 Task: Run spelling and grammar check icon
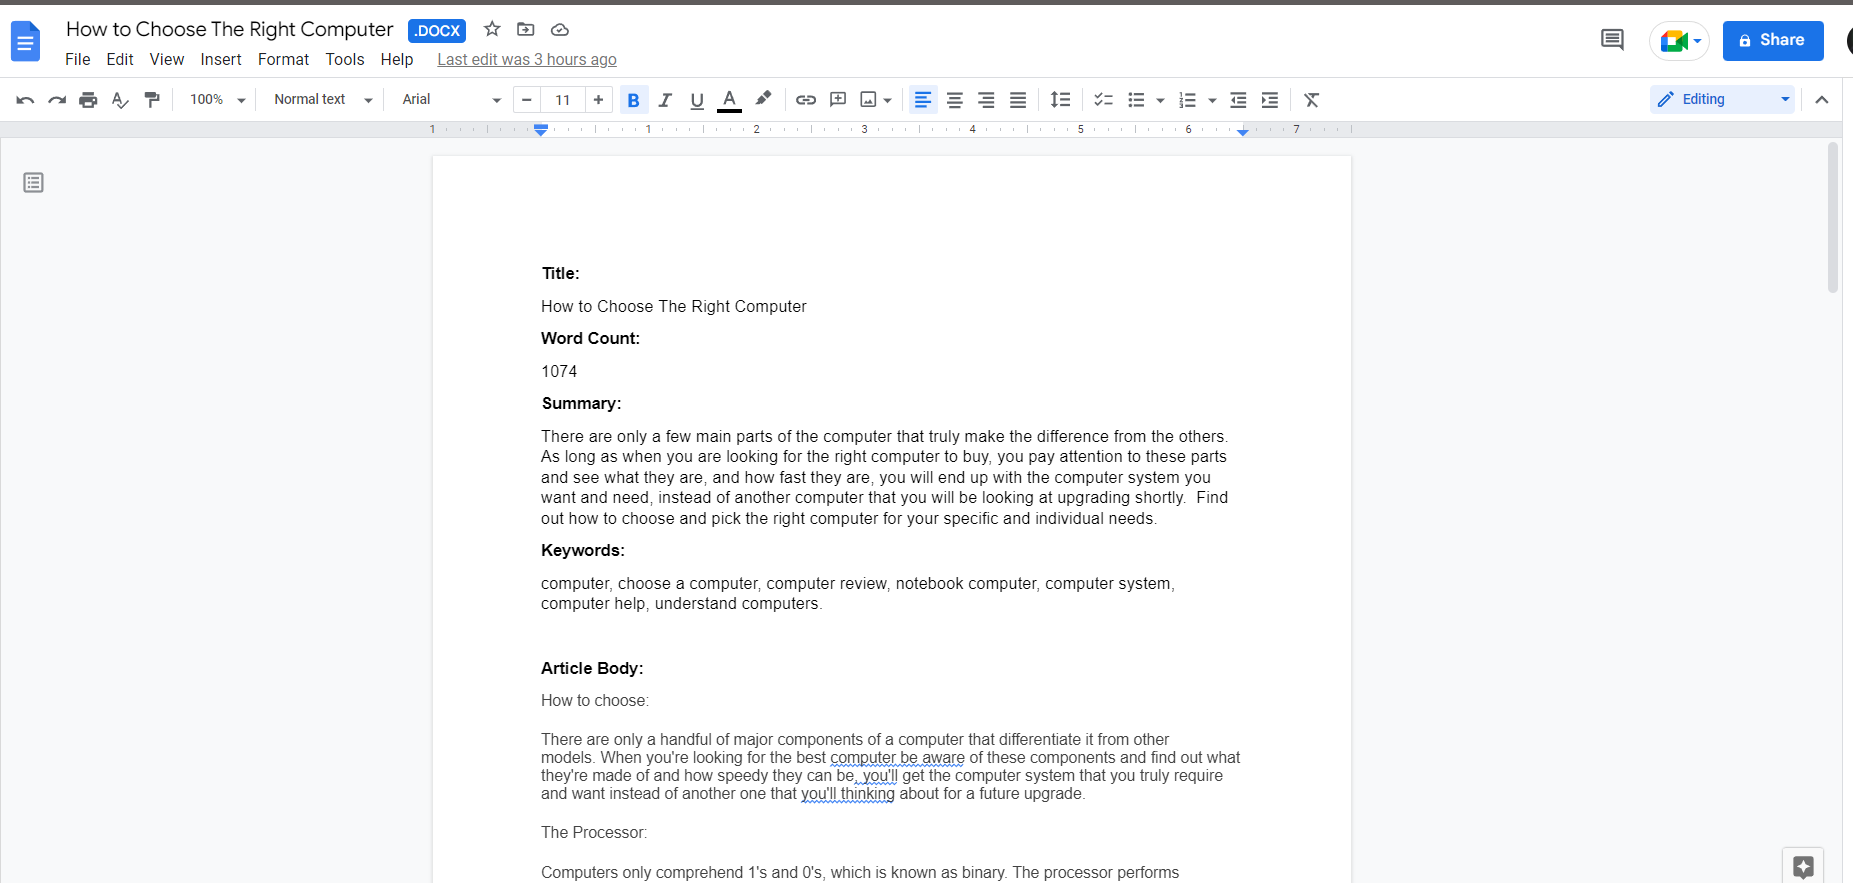120,100
